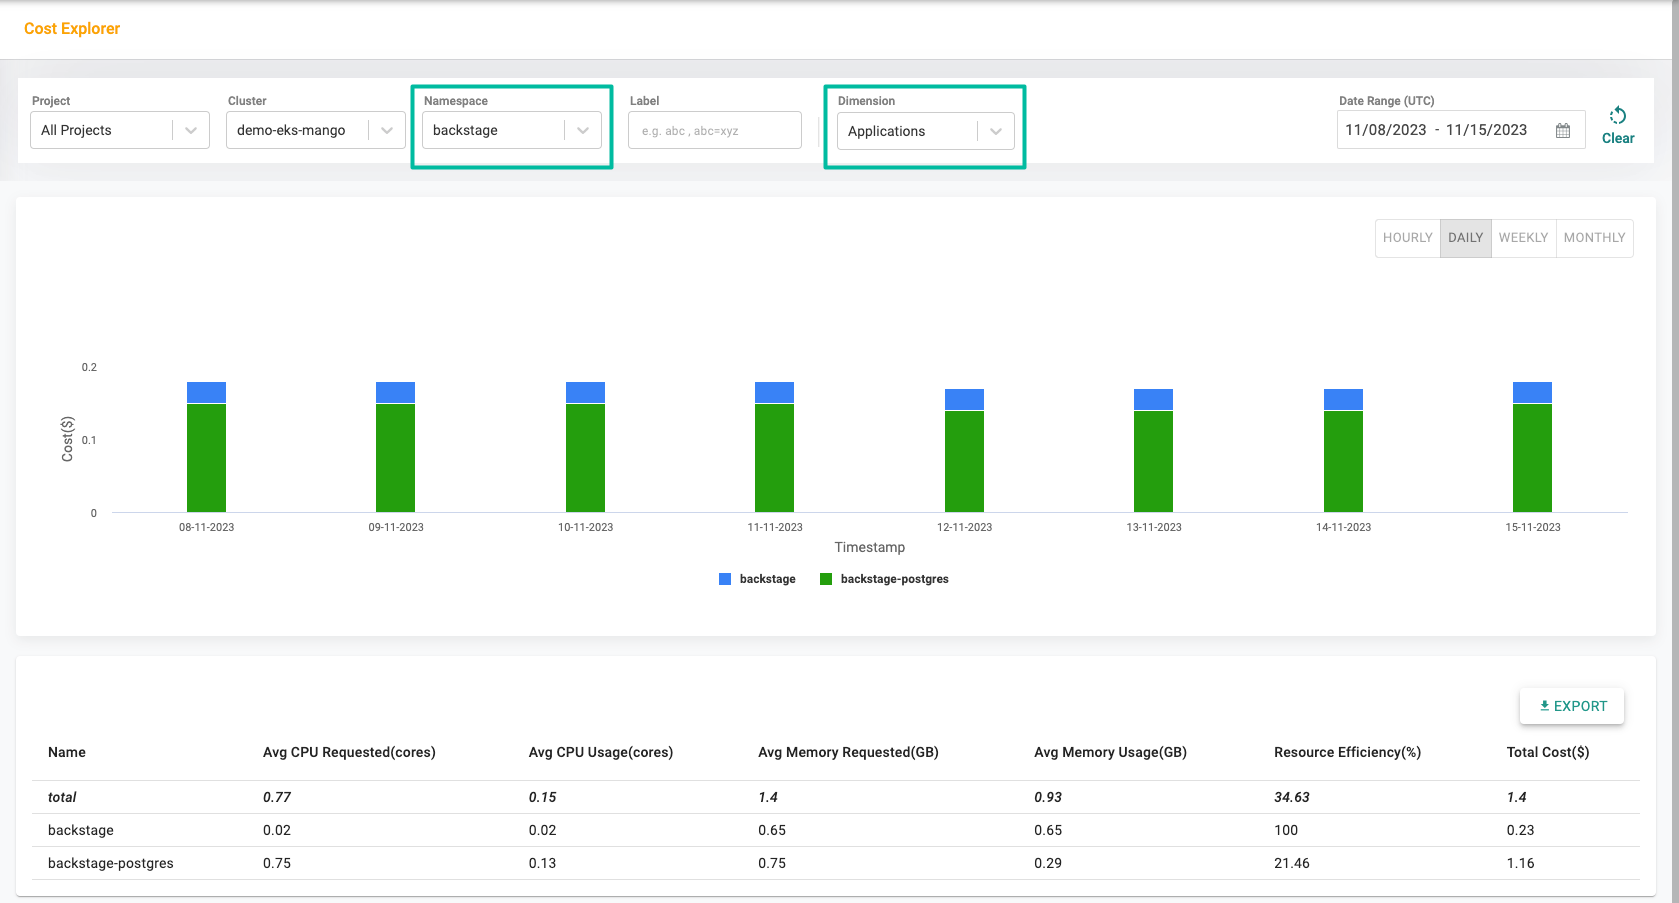The image size is (1679, 903).
Task: Expand the Dimension dropdown chevron
Action: pos(996,131)
